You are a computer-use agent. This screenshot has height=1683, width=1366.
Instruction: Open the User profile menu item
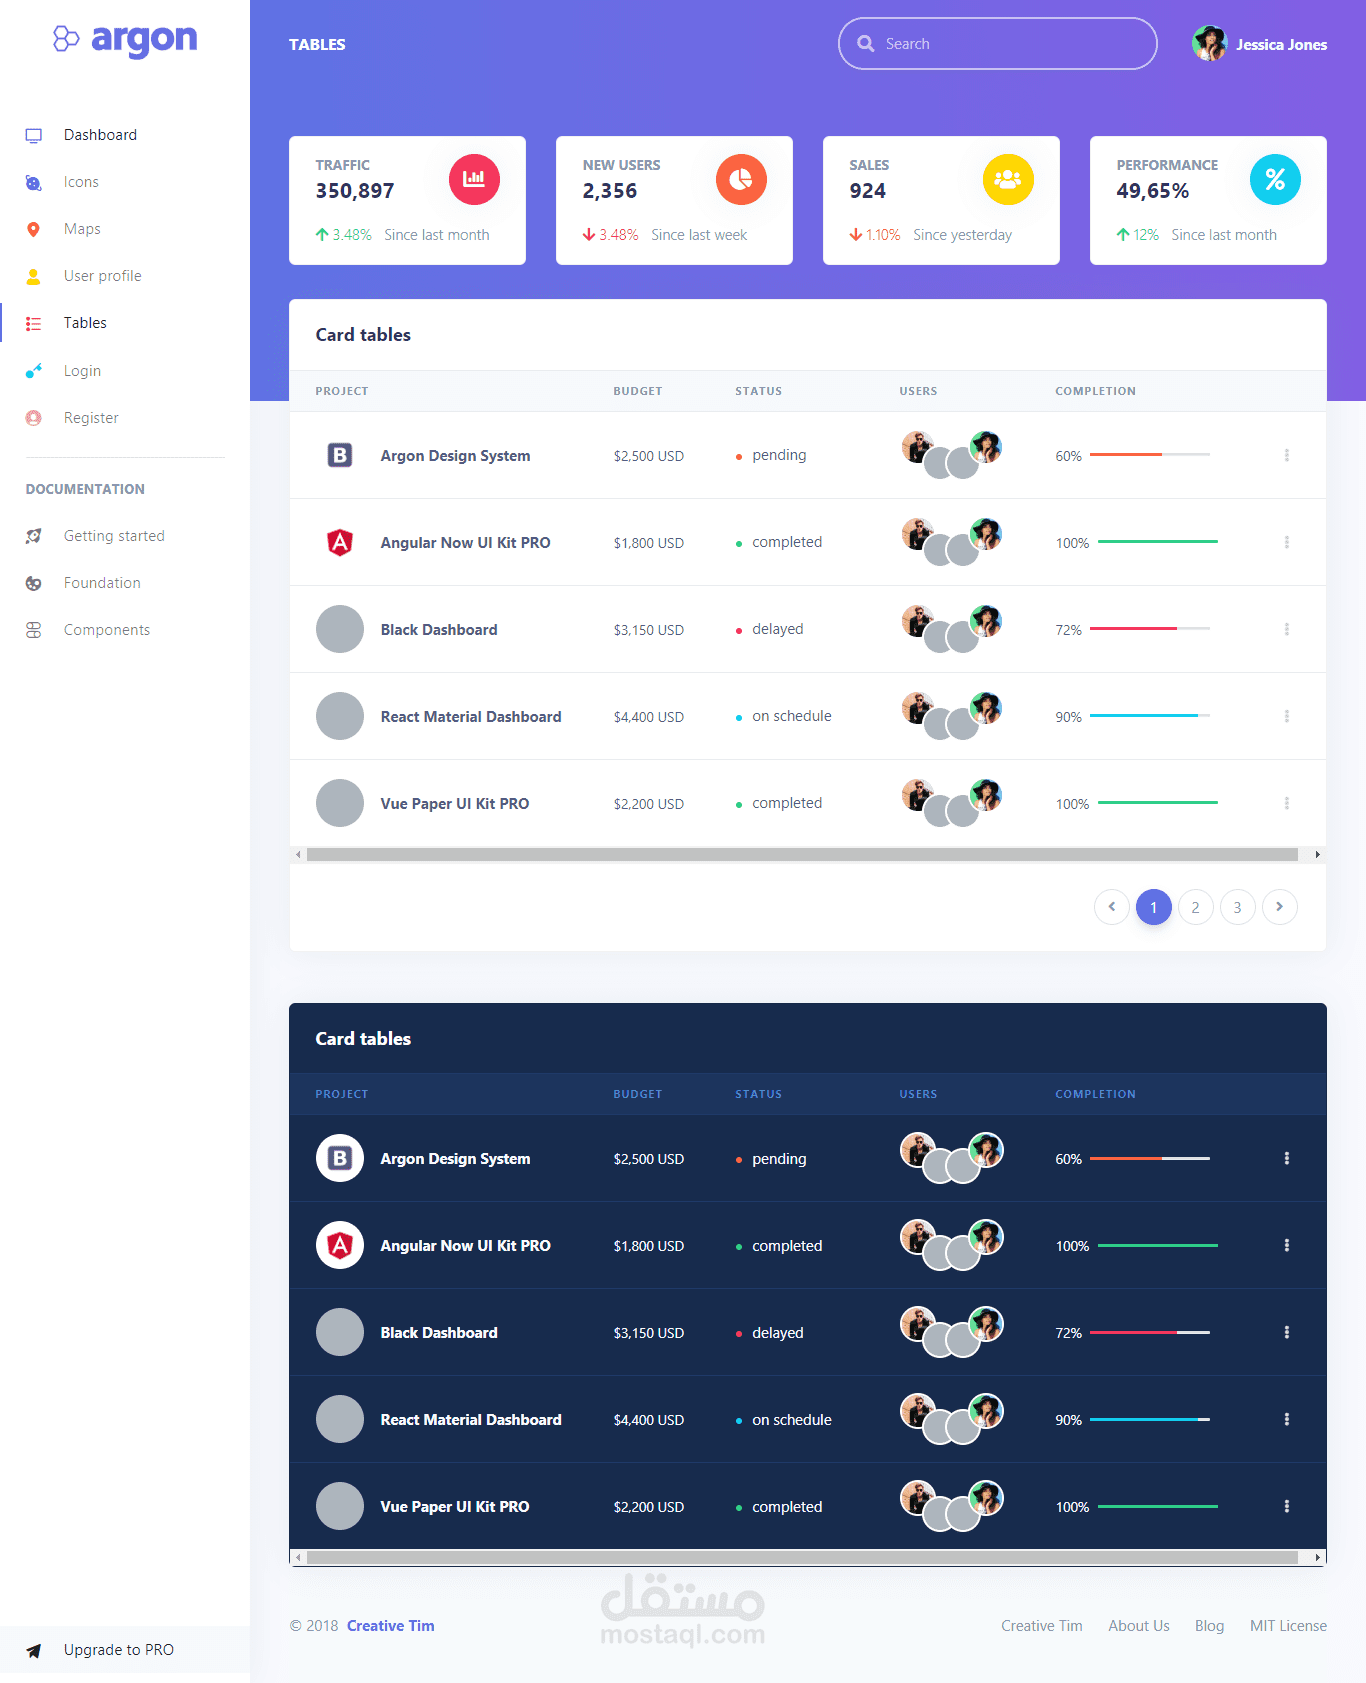point(125,276)
